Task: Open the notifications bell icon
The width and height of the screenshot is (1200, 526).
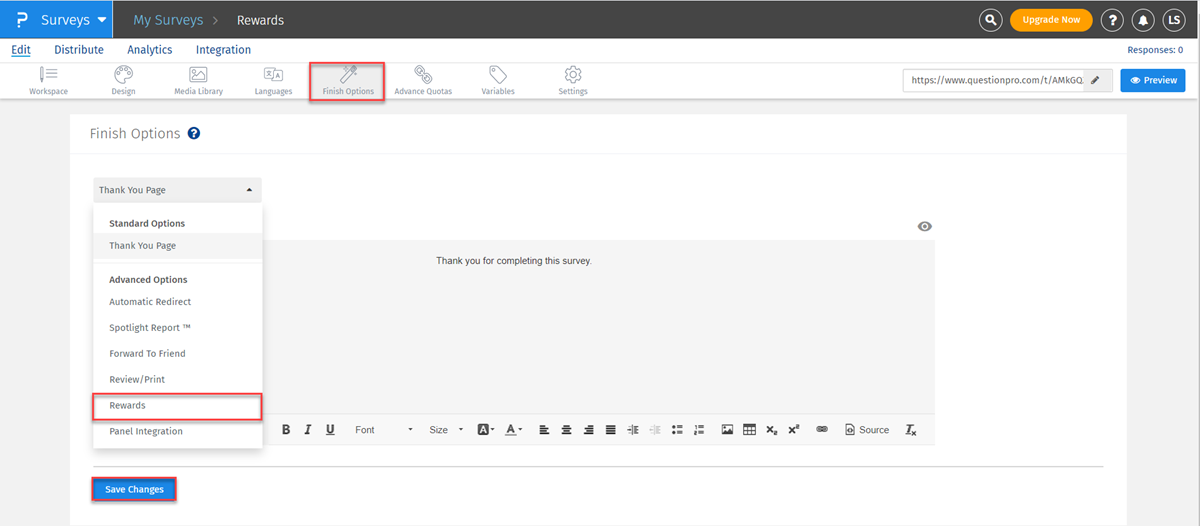Action: pyautogui.click(x=1143, y=20)
